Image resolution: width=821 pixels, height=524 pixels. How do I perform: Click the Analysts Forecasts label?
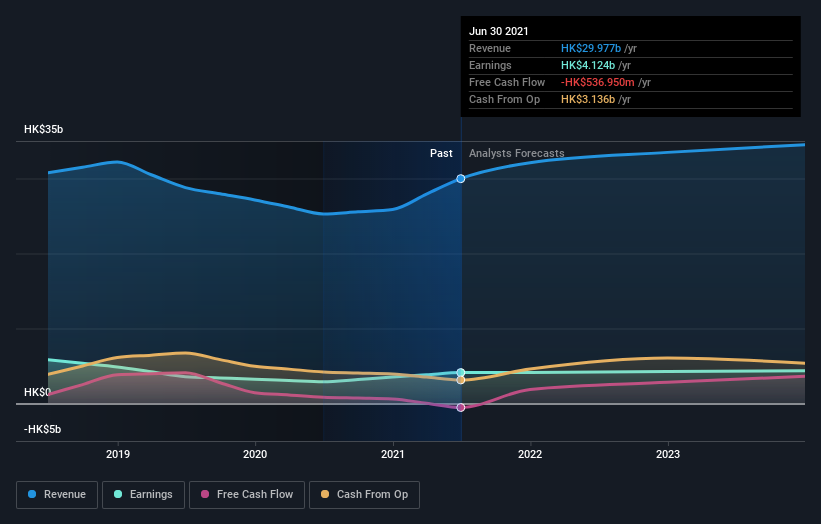point(517,153)
